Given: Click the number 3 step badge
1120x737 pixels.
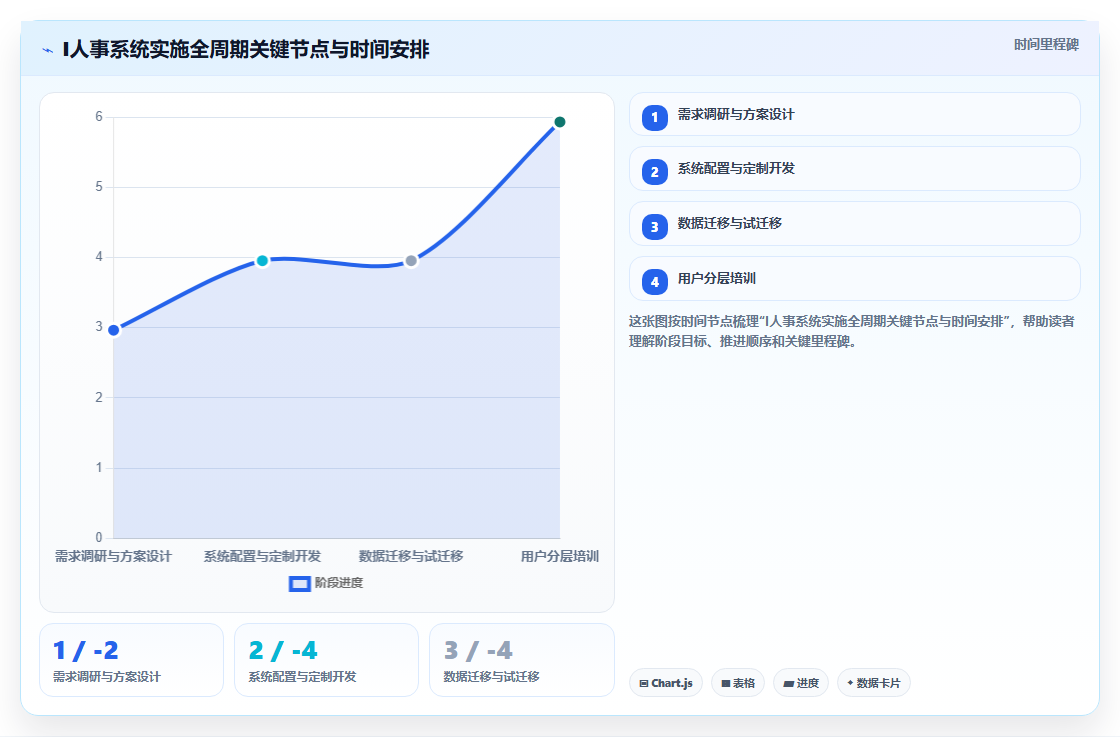Looking at the screenshot, I should coord(654,227).
